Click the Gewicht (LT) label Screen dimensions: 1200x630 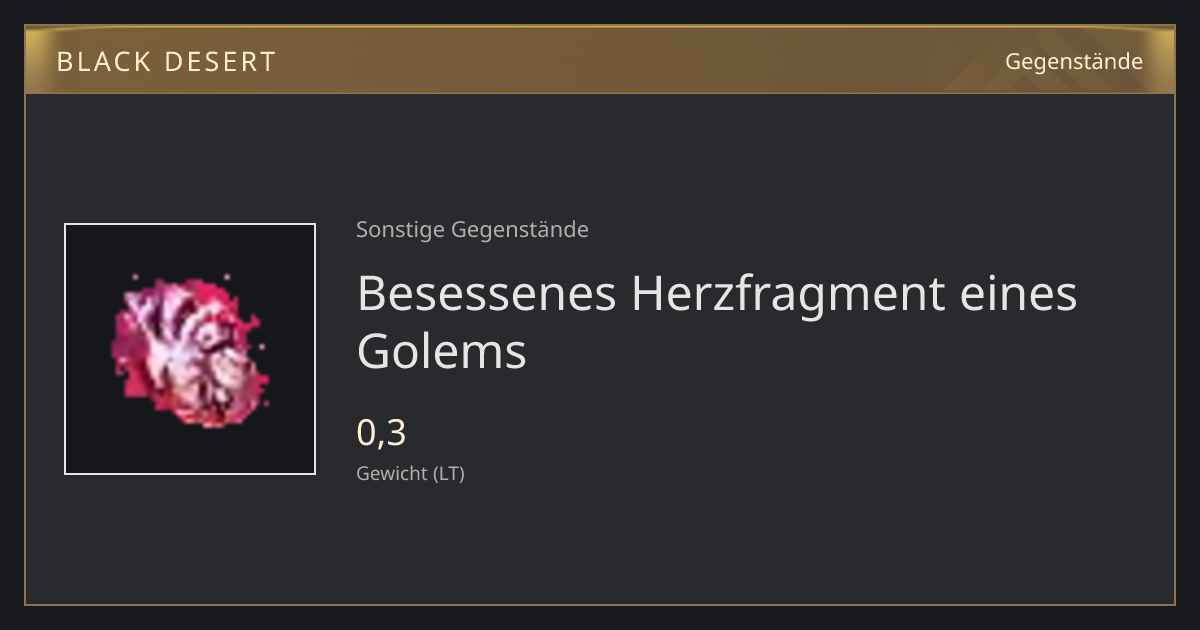[x=411, y=474]
